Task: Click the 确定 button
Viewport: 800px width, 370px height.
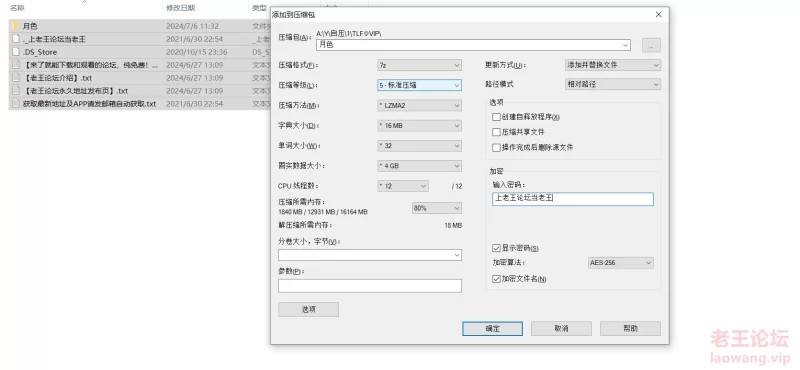Action: click(x=492, y=329)
